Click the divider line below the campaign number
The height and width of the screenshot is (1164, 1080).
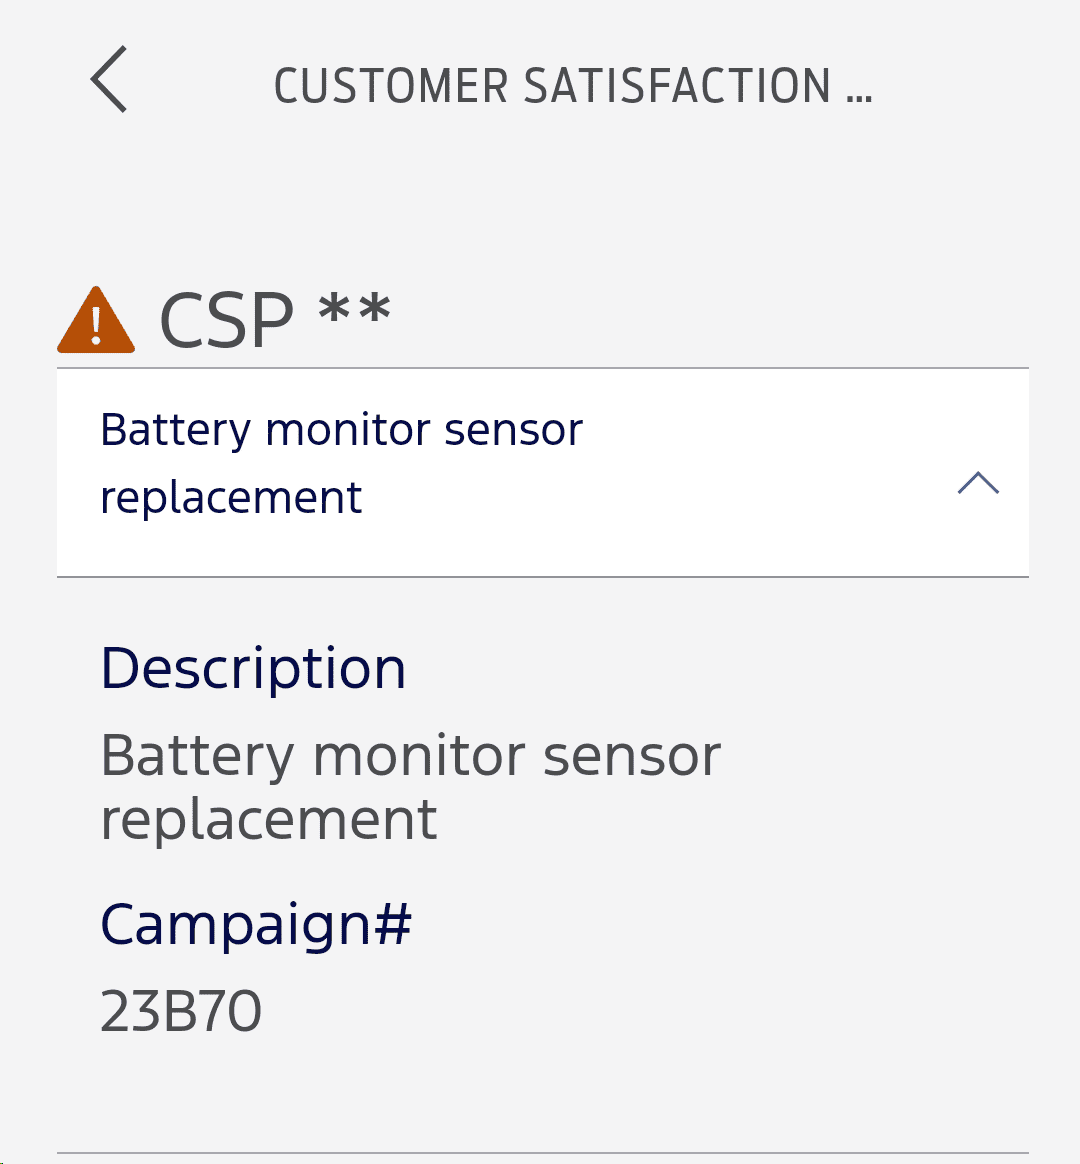[x=542, y=1153]
